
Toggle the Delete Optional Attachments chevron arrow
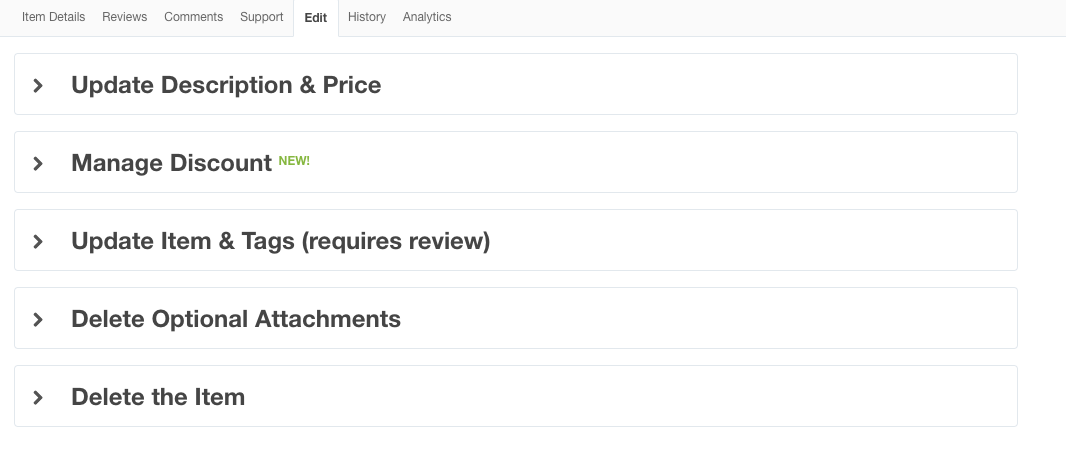click(x=38, y=319)
